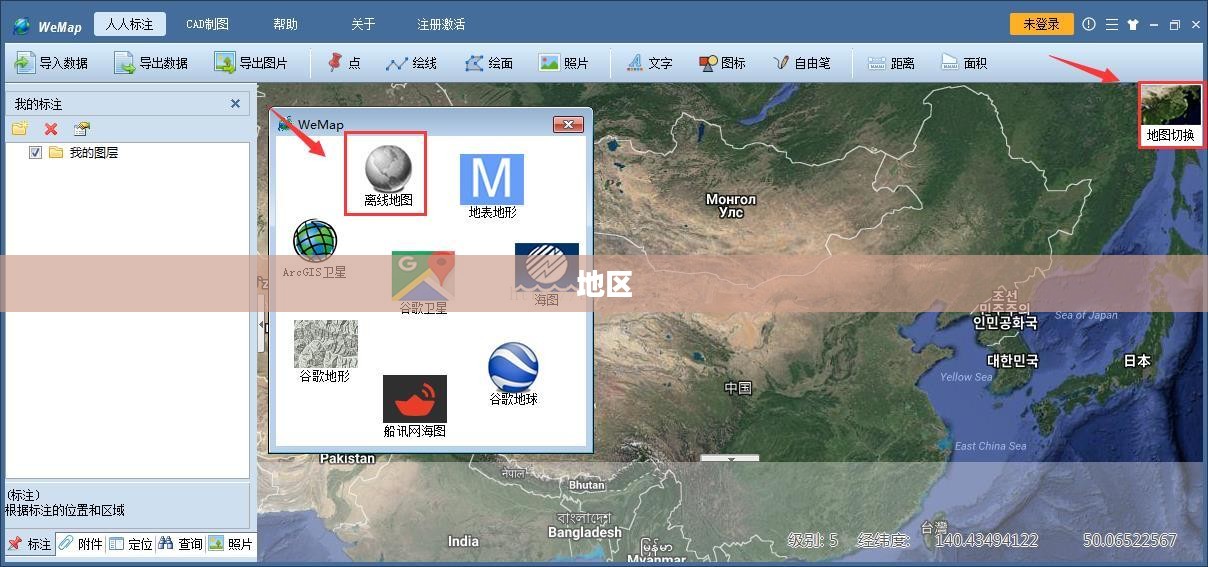
Task: Open the 注册激活 menu
Action: click(441, 24)
